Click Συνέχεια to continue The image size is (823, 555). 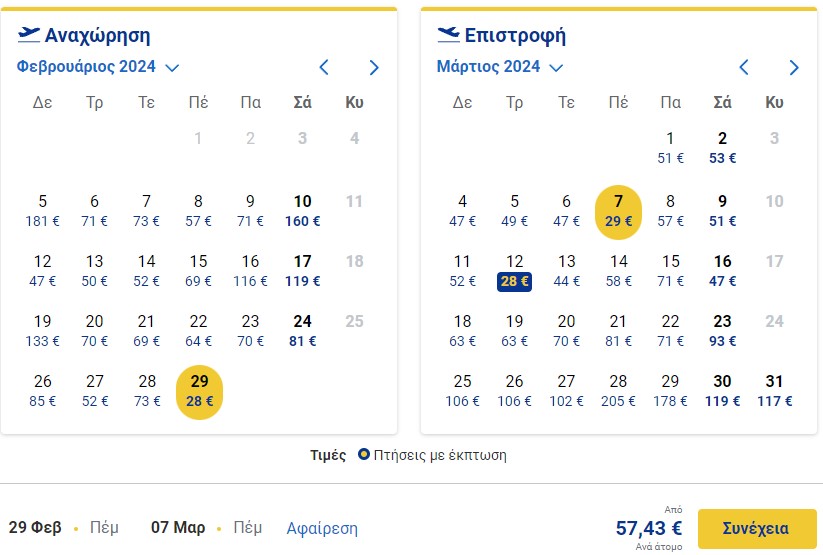coord(756,528)
